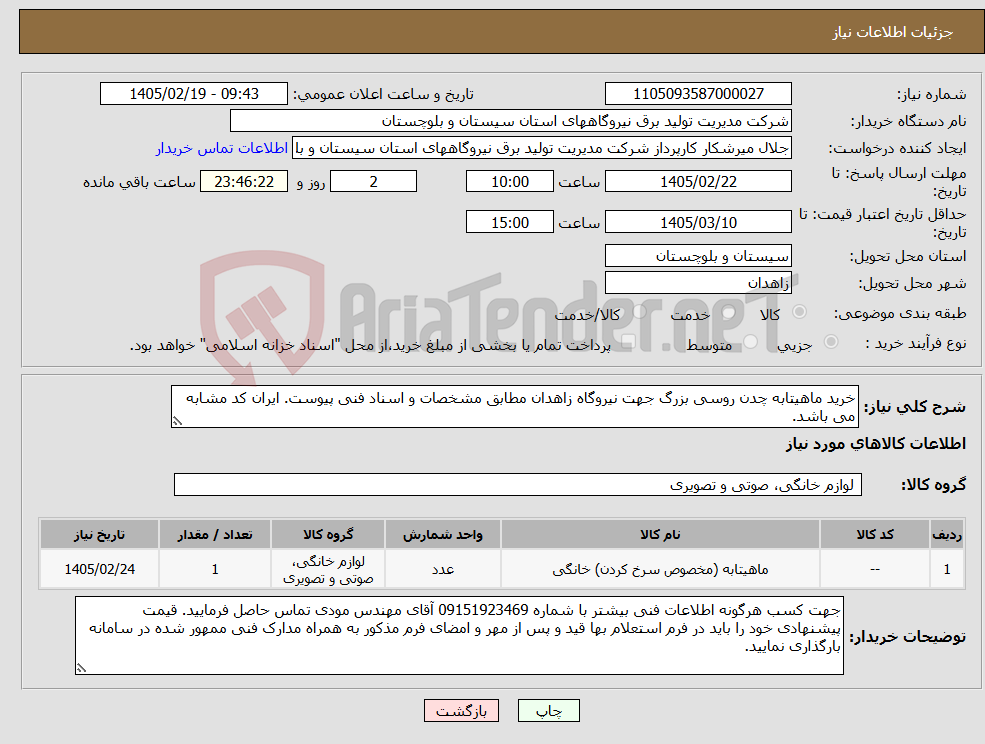Click the delivery province field سیستان و بلوچستان
Viewport: 985px width, 744px height.
coord(698,256)
